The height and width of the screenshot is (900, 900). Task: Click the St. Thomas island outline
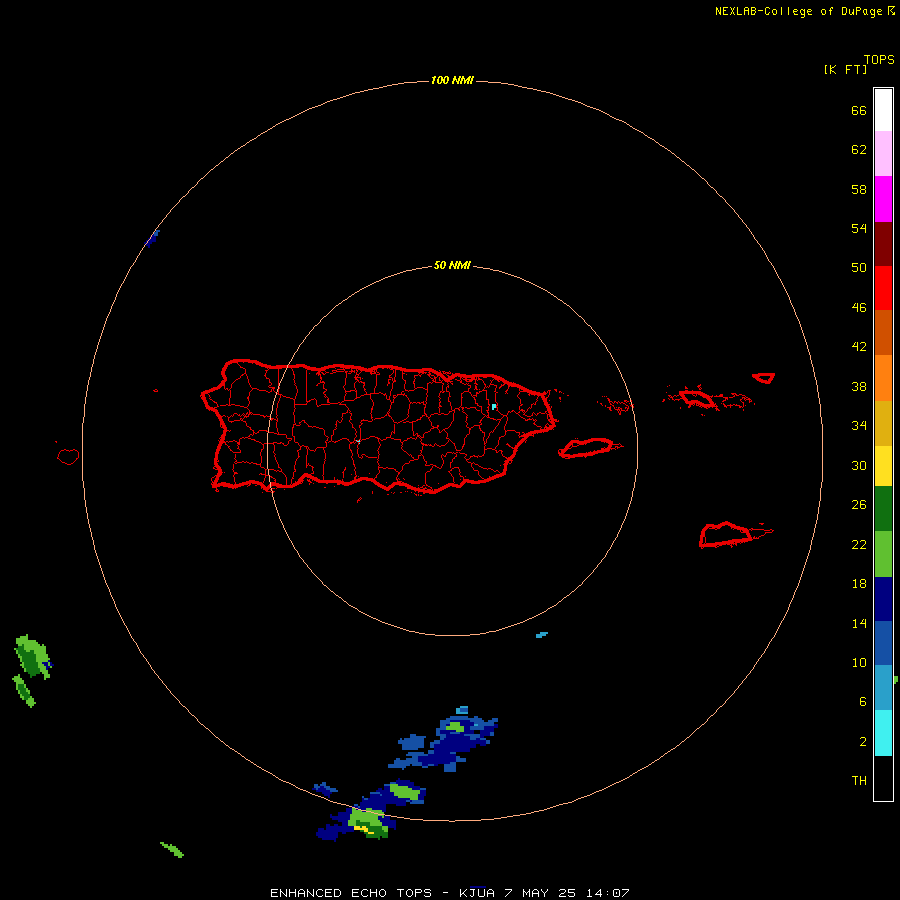tap(697, 398)
